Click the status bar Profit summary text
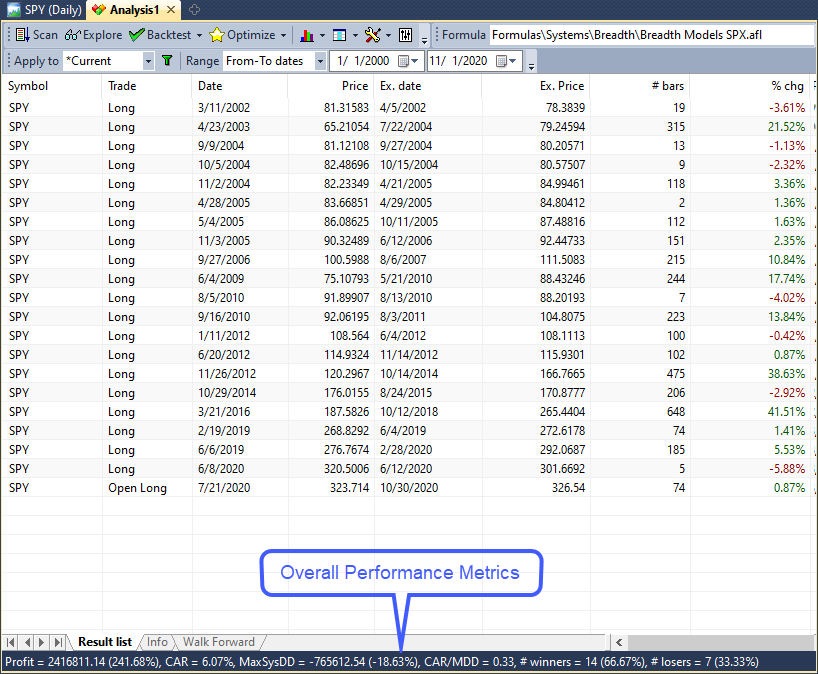Image resolution: width=818 pixels, height=674 pixels. (82, 662)
